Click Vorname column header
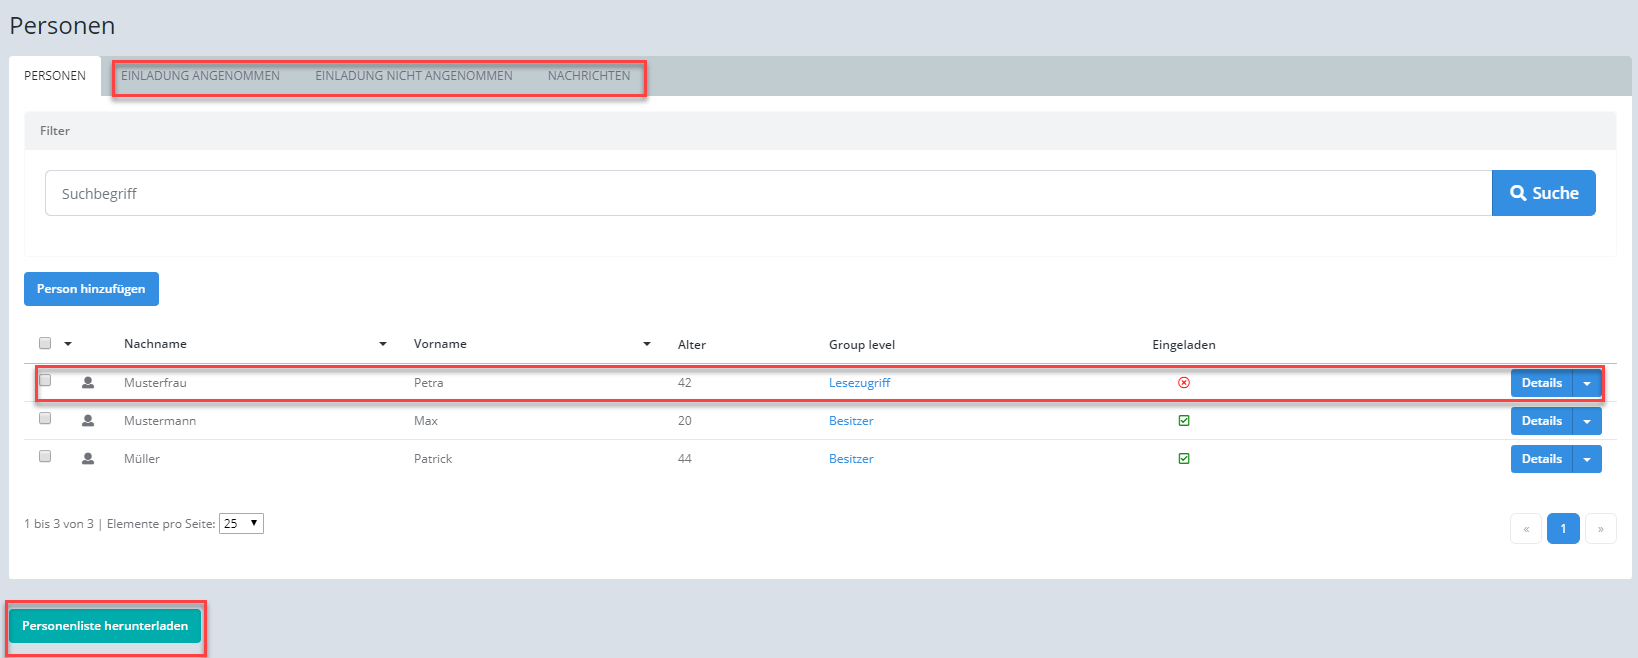1638x658 pixels. 440,344
